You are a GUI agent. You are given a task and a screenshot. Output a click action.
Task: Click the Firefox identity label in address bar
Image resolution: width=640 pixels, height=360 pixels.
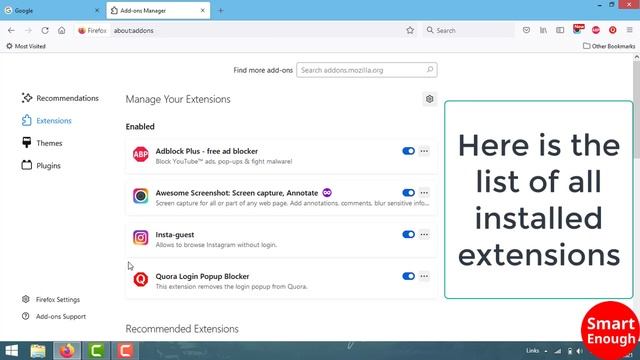[92, 30]
